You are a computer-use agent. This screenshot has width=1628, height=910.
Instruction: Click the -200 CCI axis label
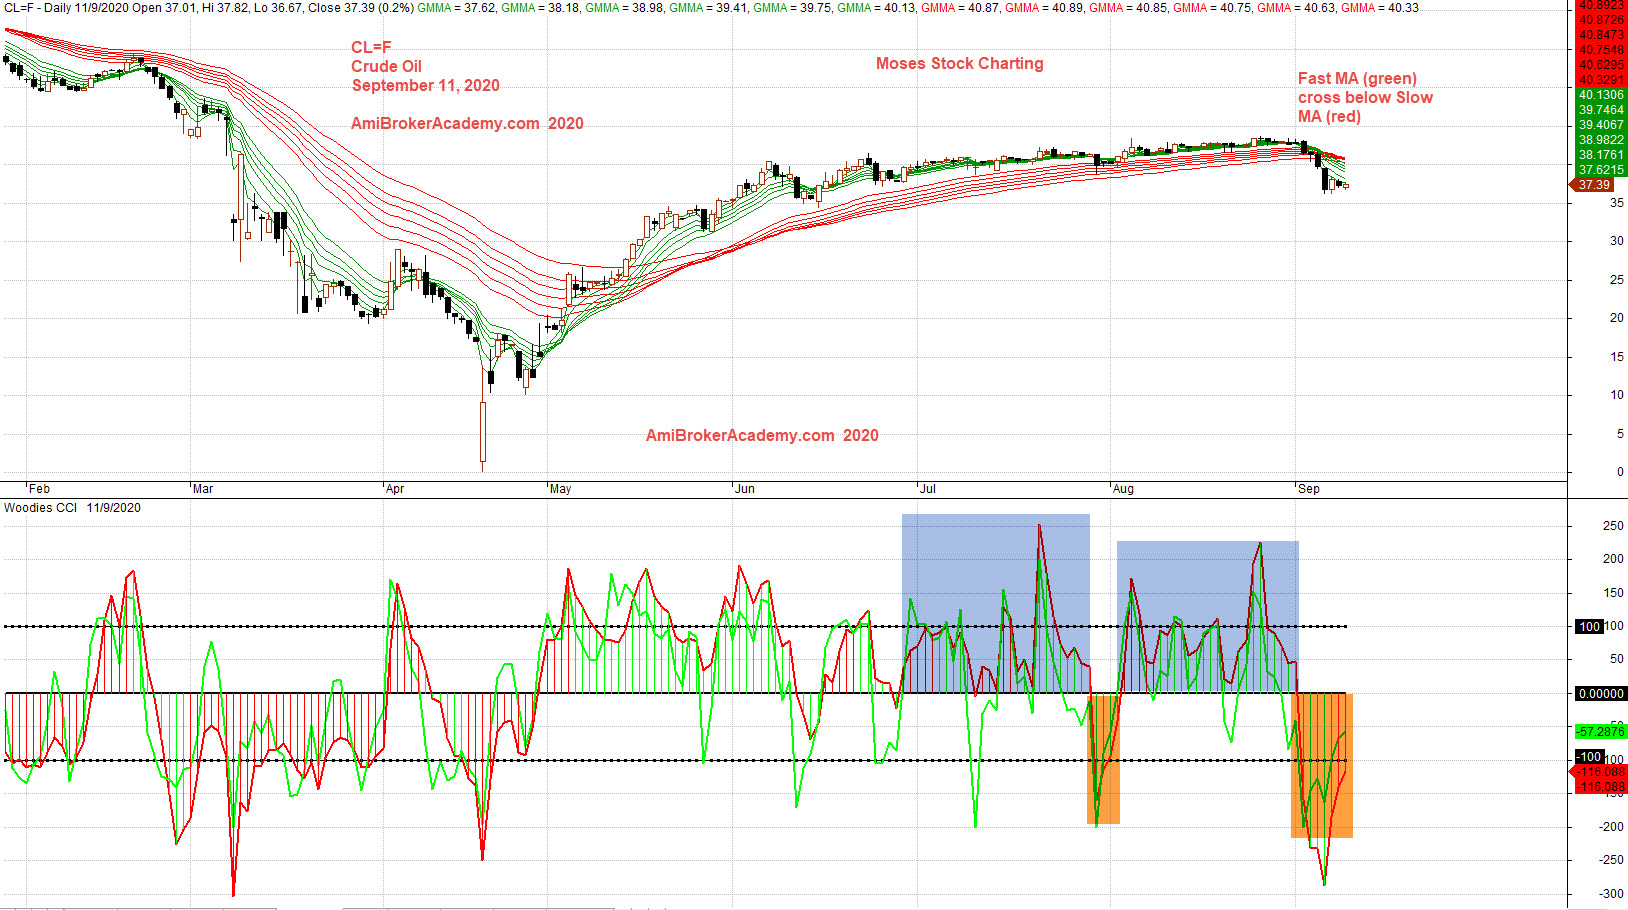click(1611, 827)
